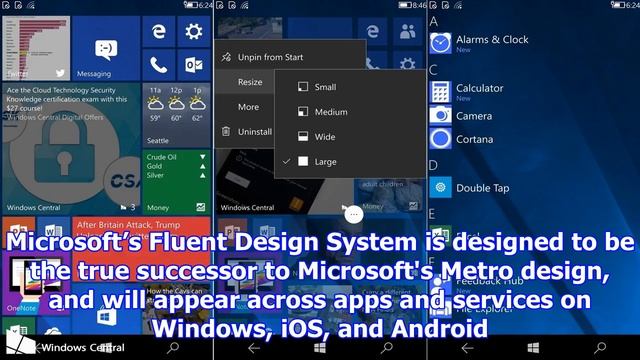Open the large Windows Central tile on left phone
Viewport: 640px width, 360px height.
71,149
